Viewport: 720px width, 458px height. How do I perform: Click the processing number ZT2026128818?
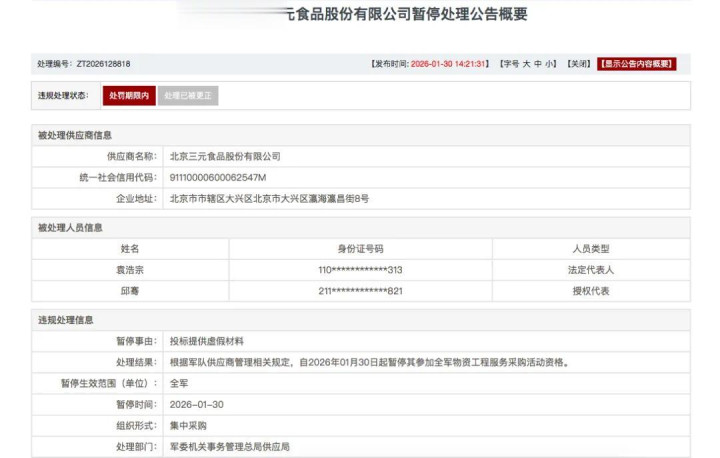click(103, 64)
